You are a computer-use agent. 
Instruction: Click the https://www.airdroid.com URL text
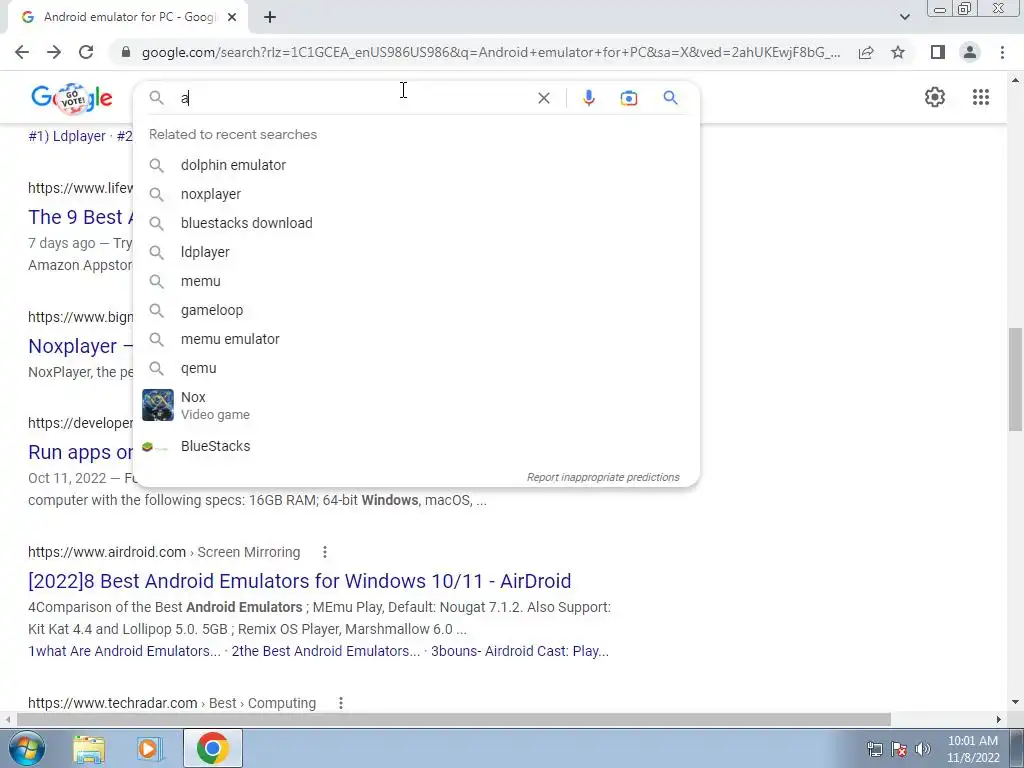[x=107, y=552]
